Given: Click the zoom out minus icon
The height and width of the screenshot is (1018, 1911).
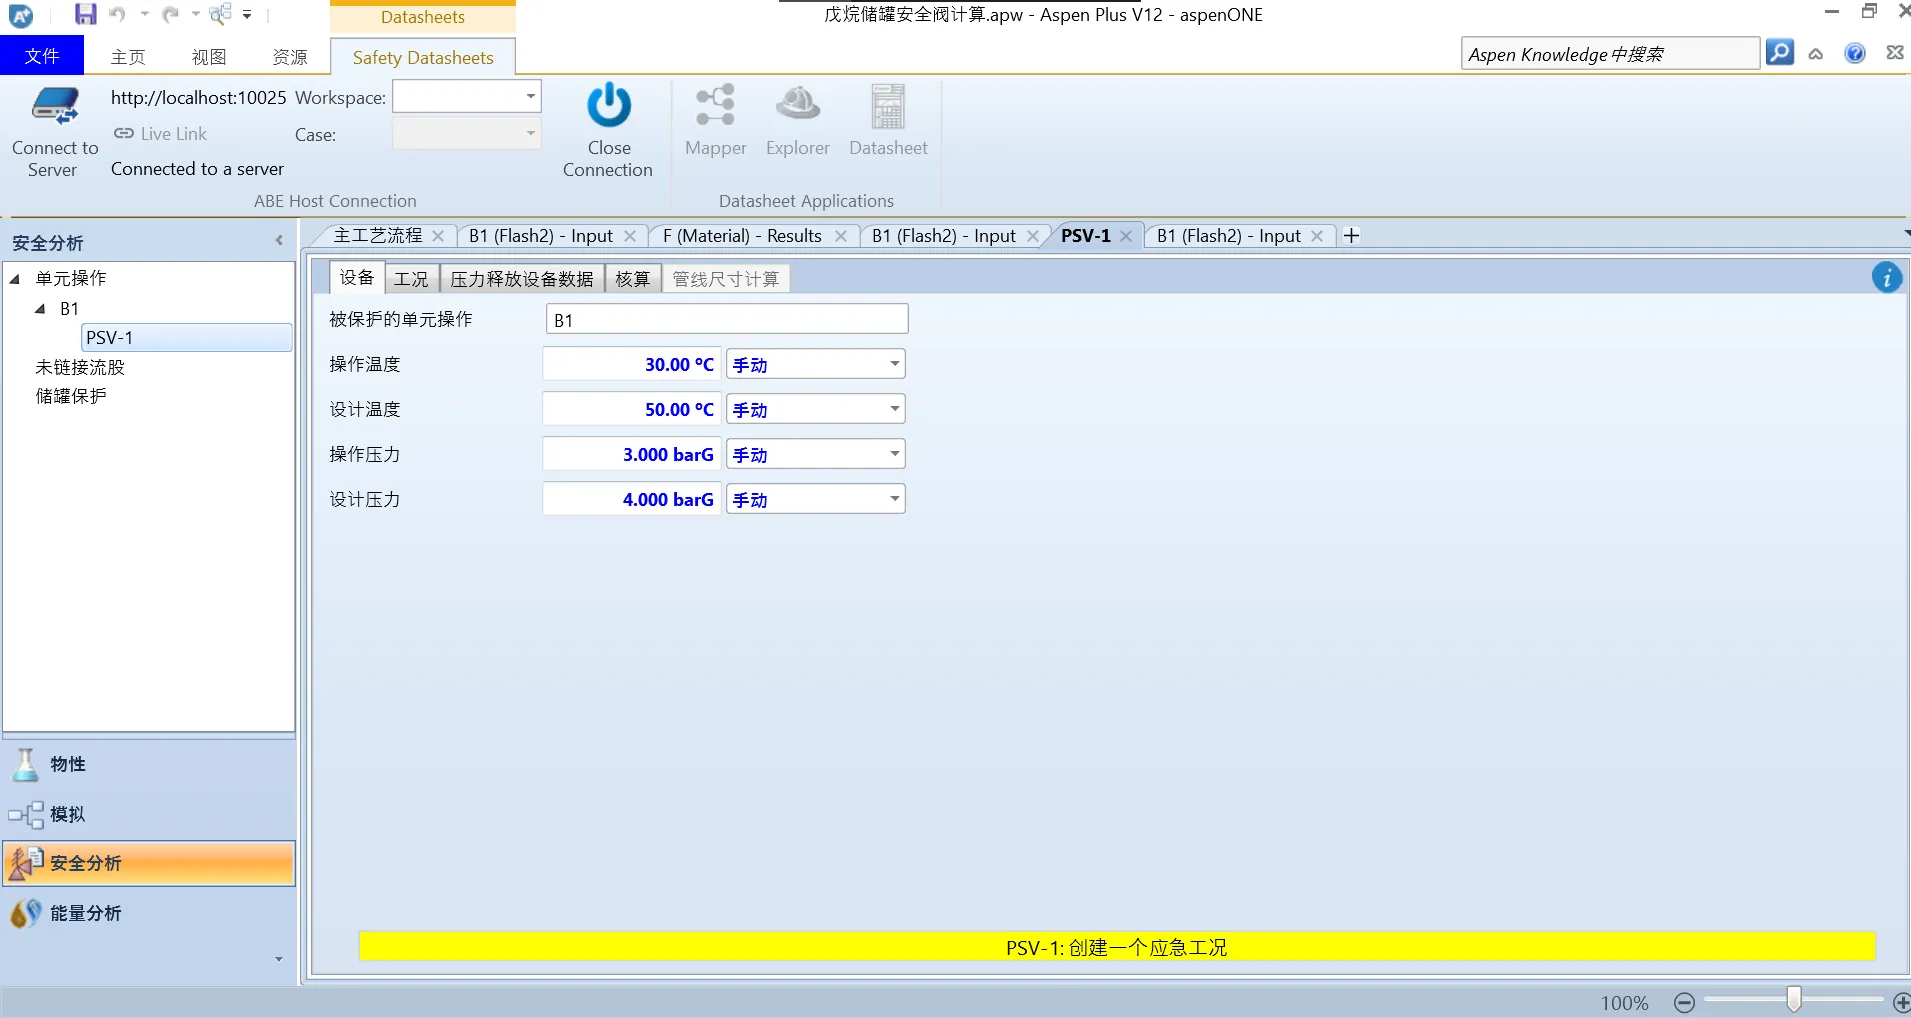Looking at the screenshot, I should 1684,1002.
